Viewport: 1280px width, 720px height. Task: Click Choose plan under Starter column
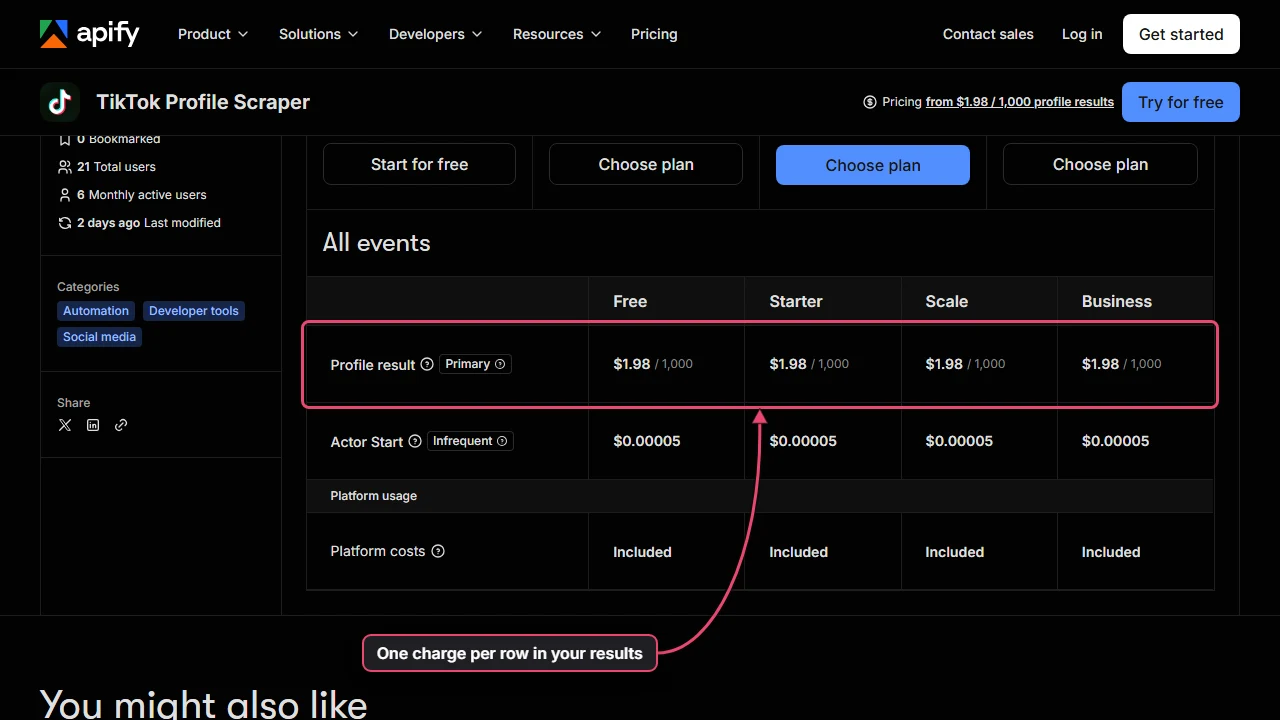pos(646,164)
